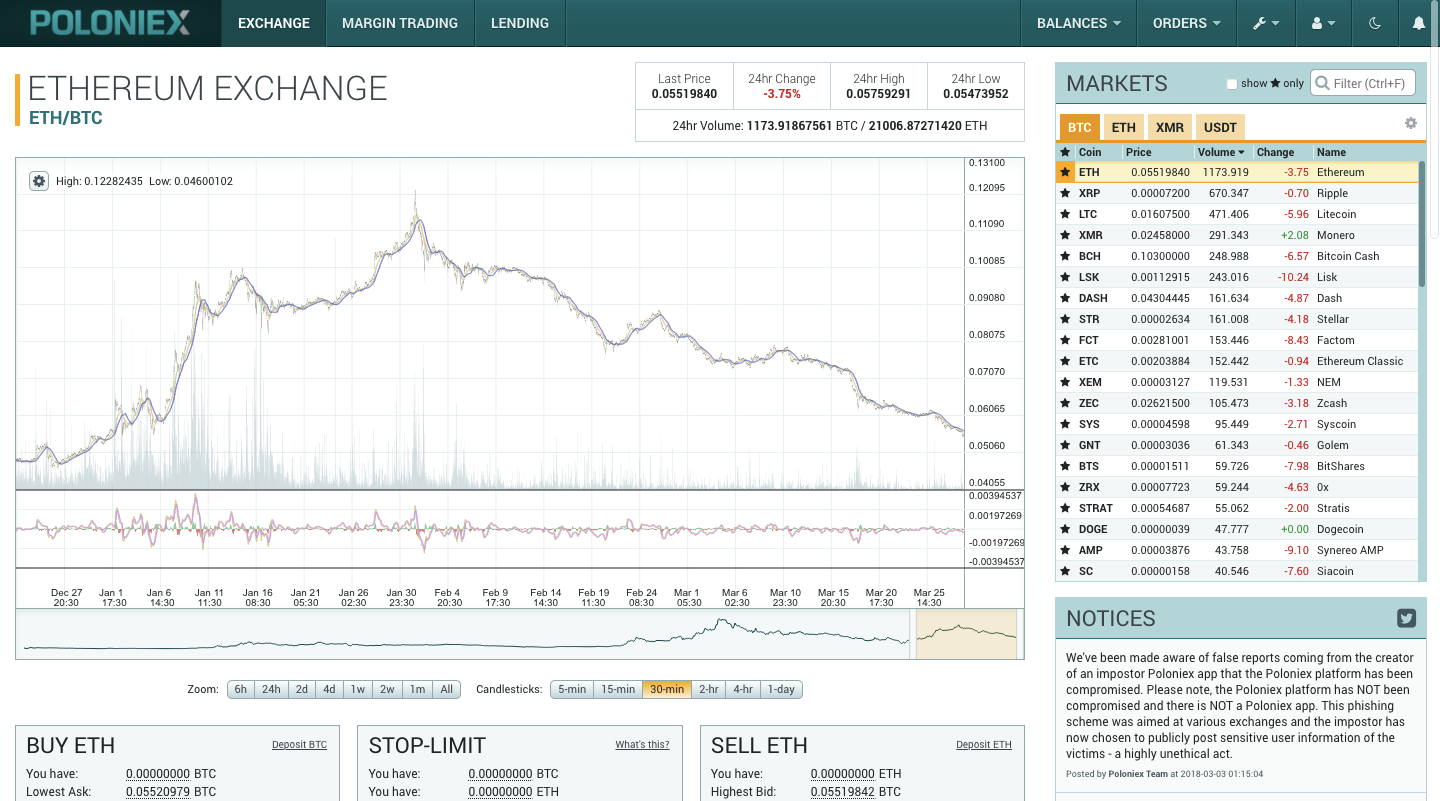Set chart zoom to 1w
1440x801 pixels.
357,689
